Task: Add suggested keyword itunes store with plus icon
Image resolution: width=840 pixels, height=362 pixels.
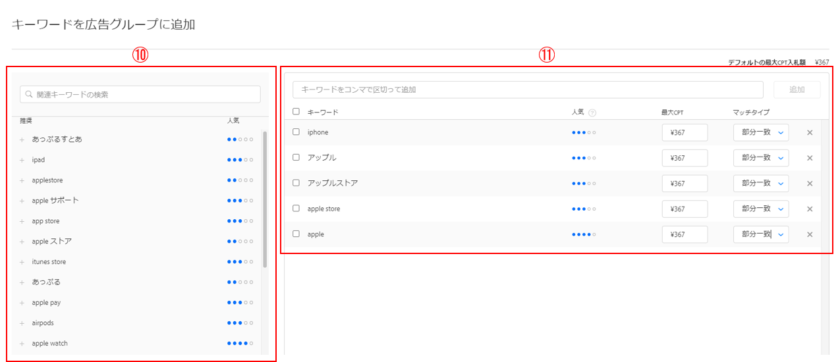Action: pyautogui.click(x=22, y=262)
